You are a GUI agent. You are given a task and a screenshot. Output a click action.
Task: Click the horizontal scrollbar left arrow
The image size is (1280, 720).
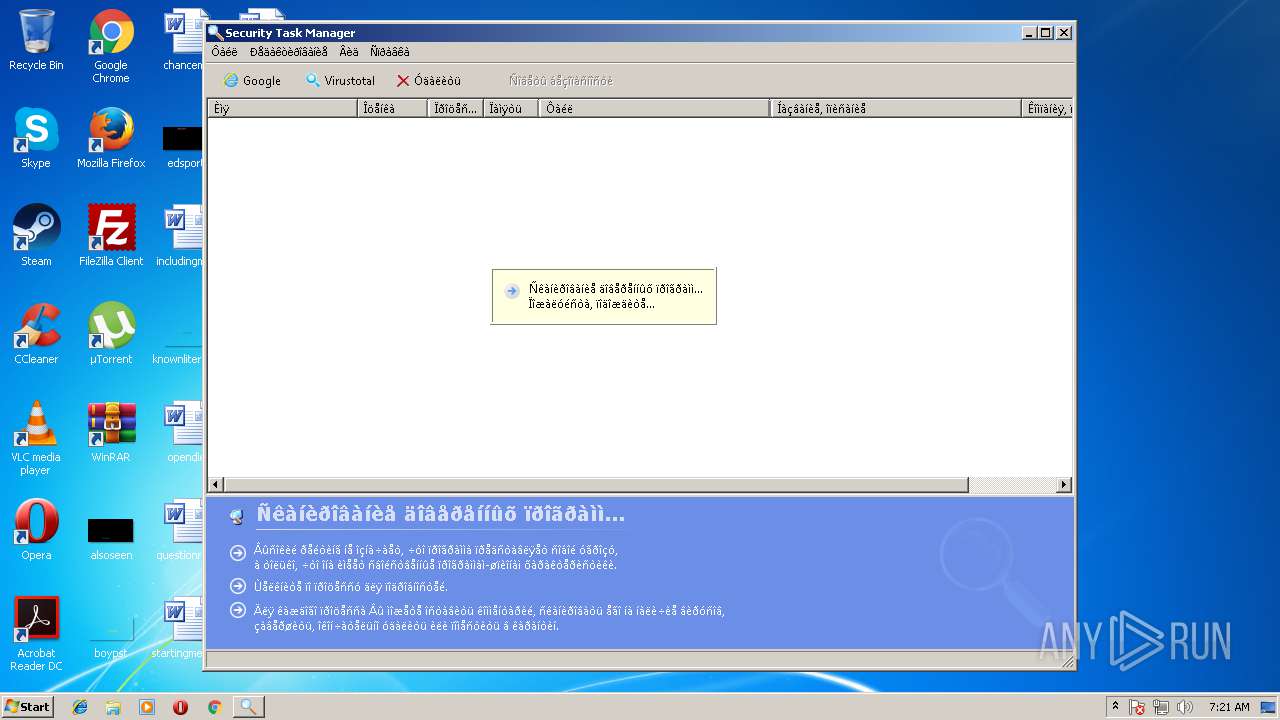click(215, 485)
